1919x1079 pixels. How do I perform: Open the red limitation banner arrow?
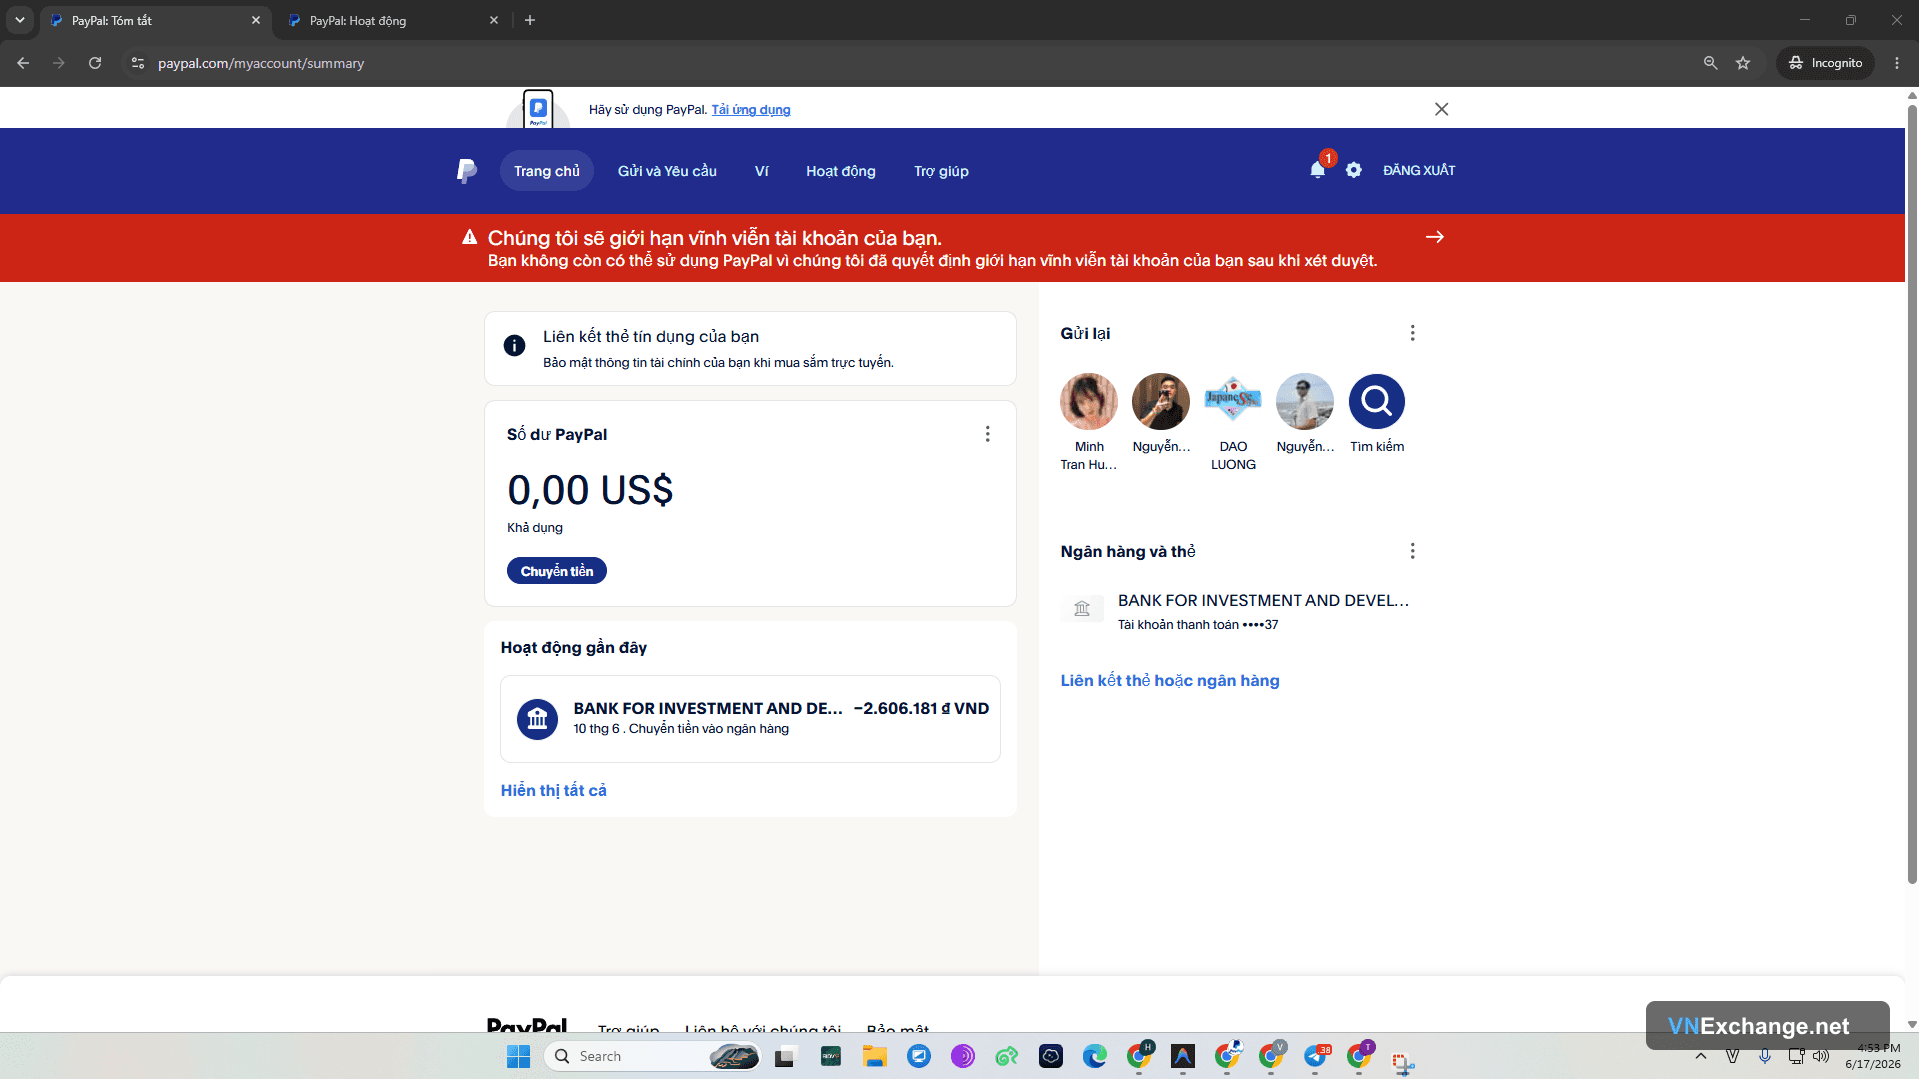(1435, 237)
